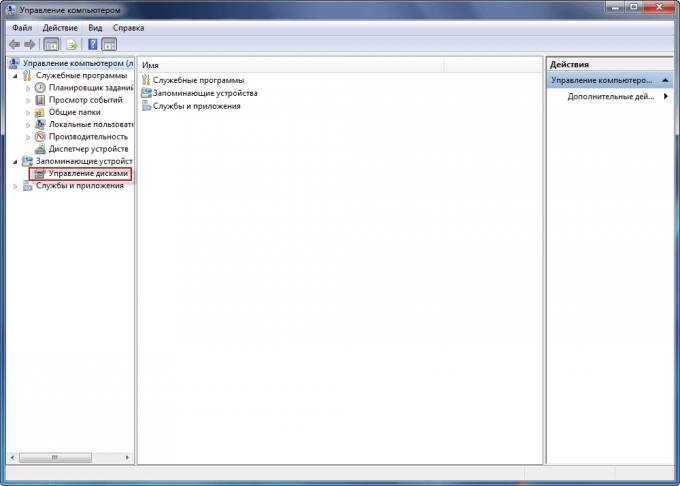Open Диспетчер устройств in the tree
Screen dimensions: 680x486
[x=88, y=148]
